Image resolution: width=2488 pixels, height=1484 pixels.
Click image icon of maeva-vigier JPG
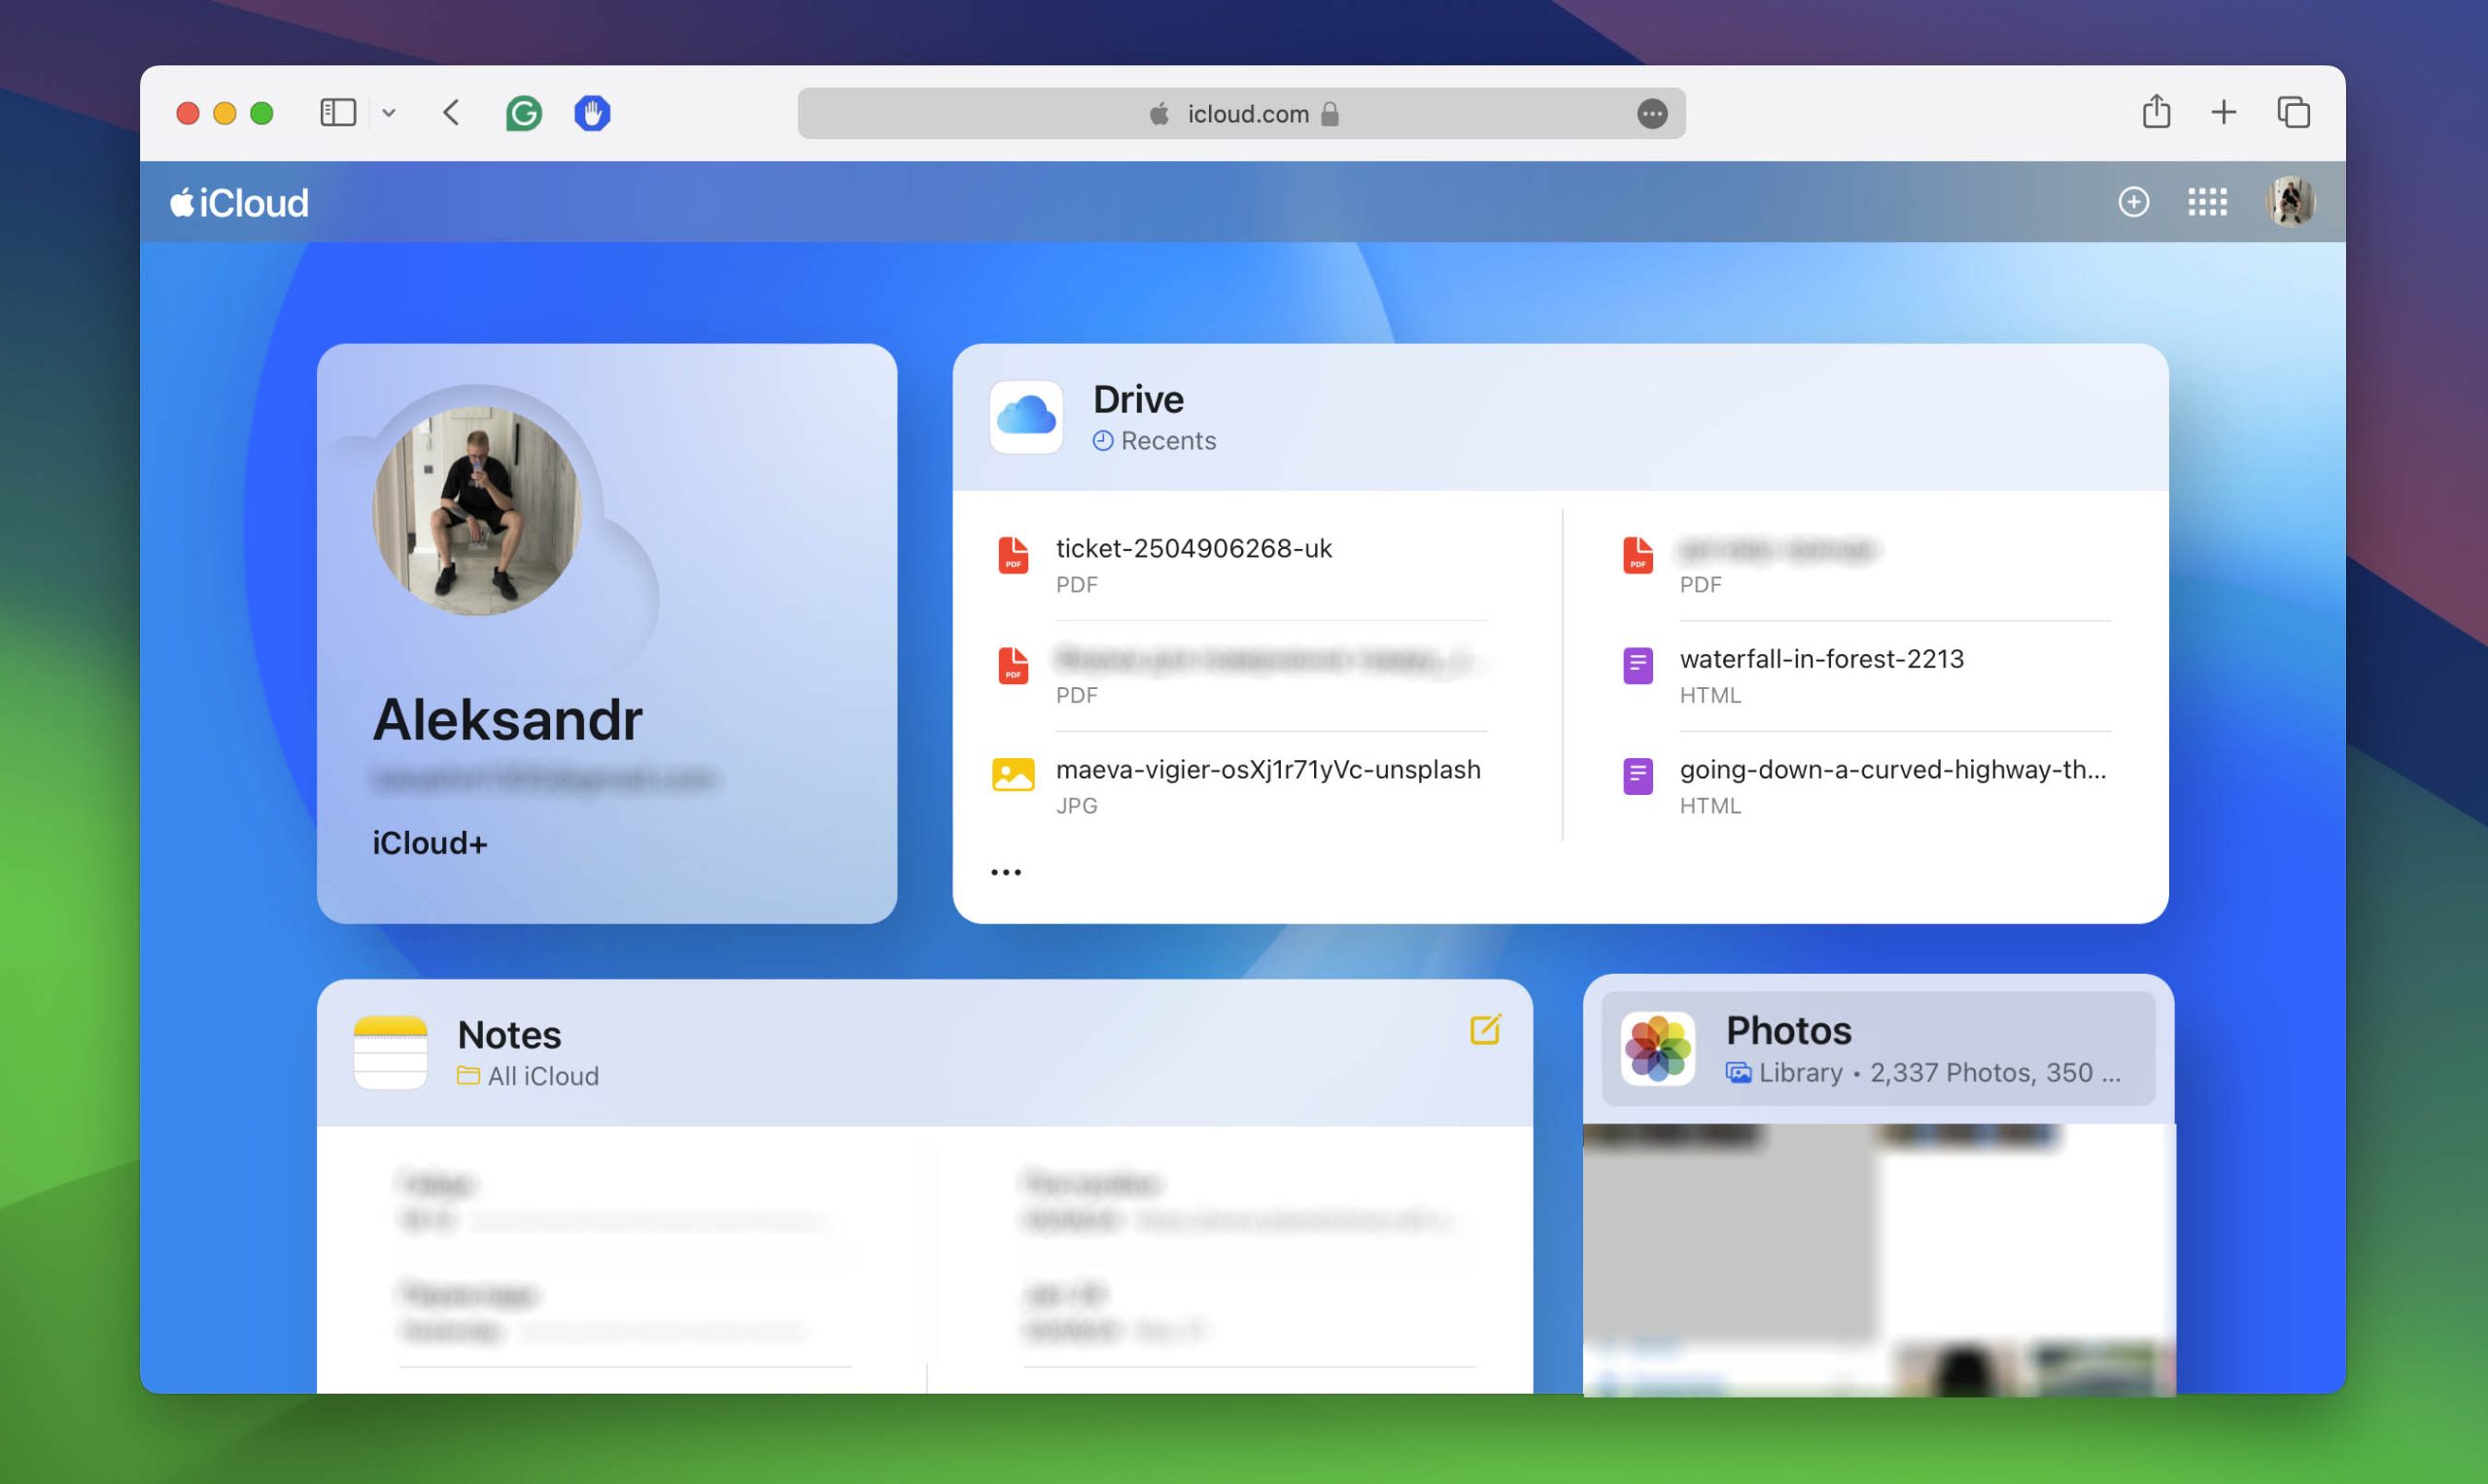point(1013,775)
